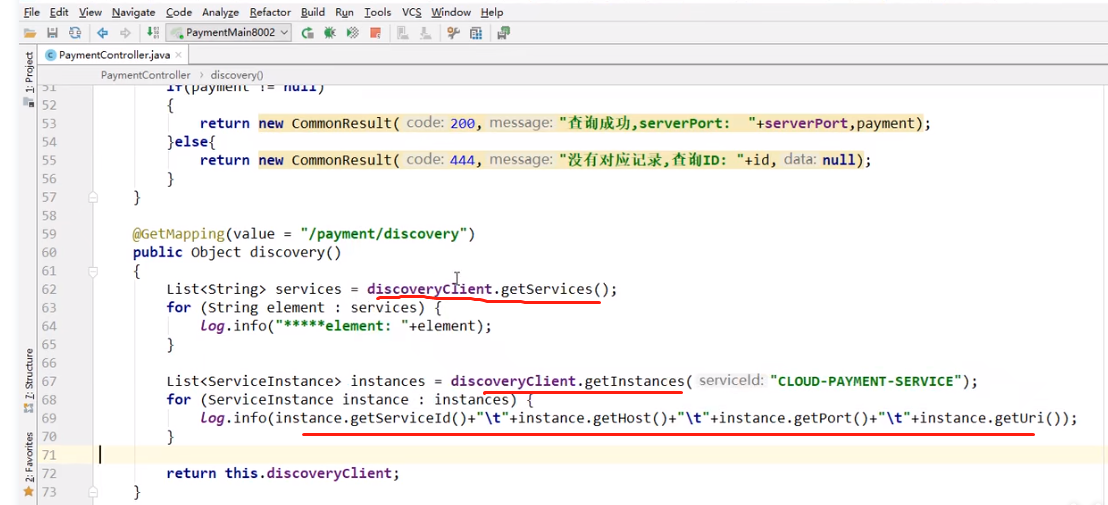Click the green Run icon
This screenshot has width=1108, height=505.
[x=307, y=32]
